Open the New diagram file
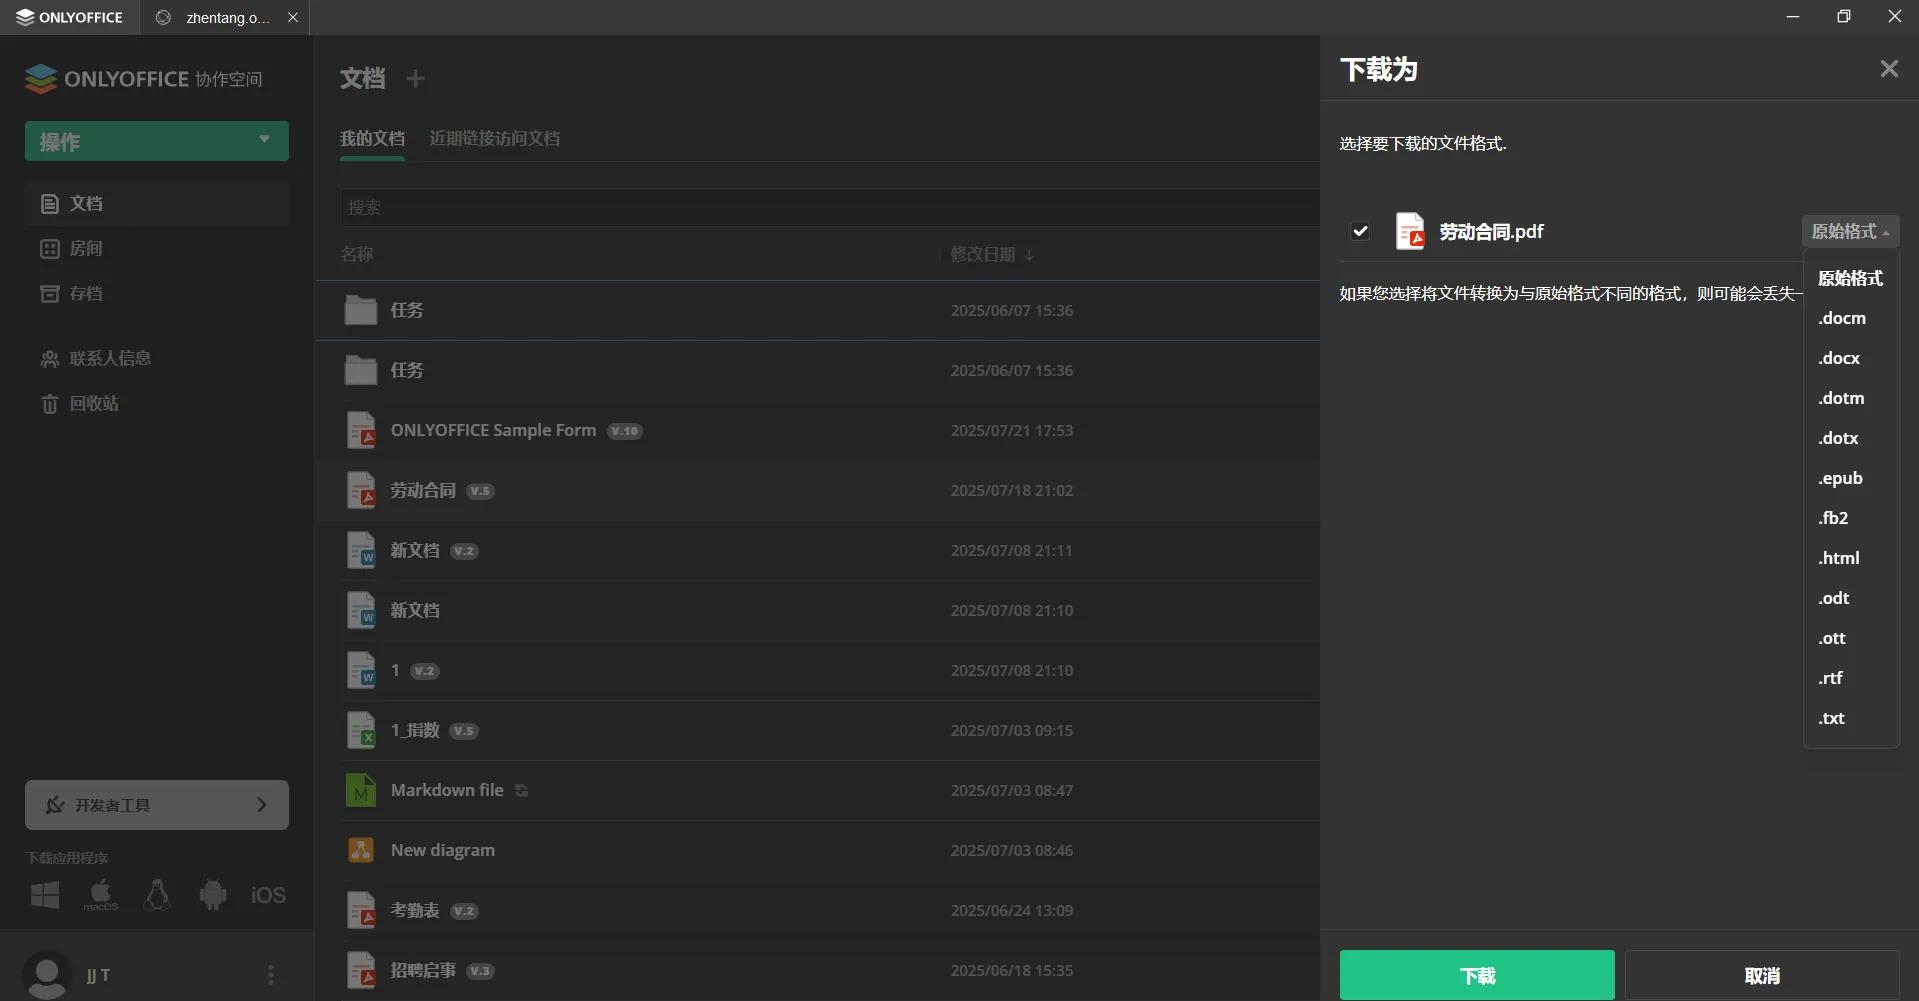This screenshot has height=1001, width=1919. (443, 850)
